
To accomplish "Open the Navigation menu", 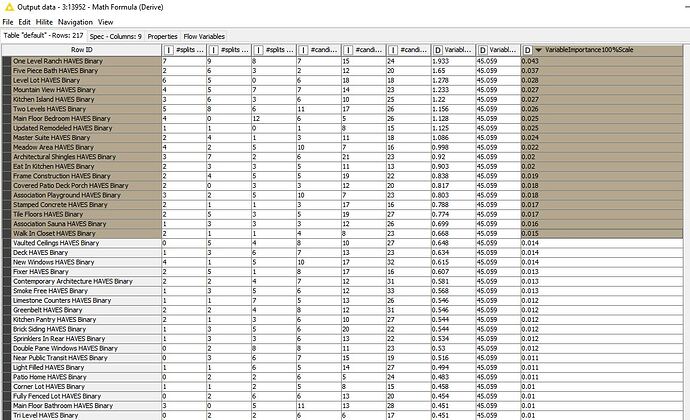I will pyautogui.click(x=75, y=22).
